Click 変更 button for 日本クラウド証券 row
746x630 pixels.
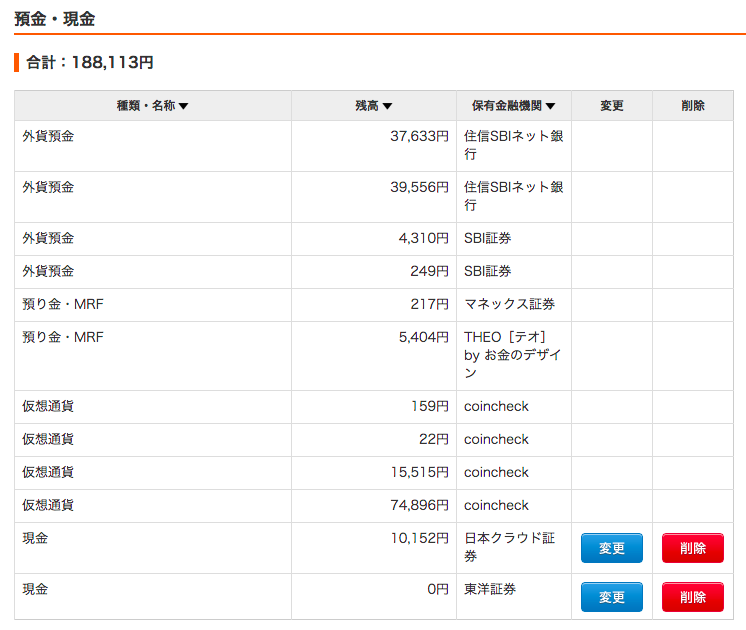(x=611, y=548)
